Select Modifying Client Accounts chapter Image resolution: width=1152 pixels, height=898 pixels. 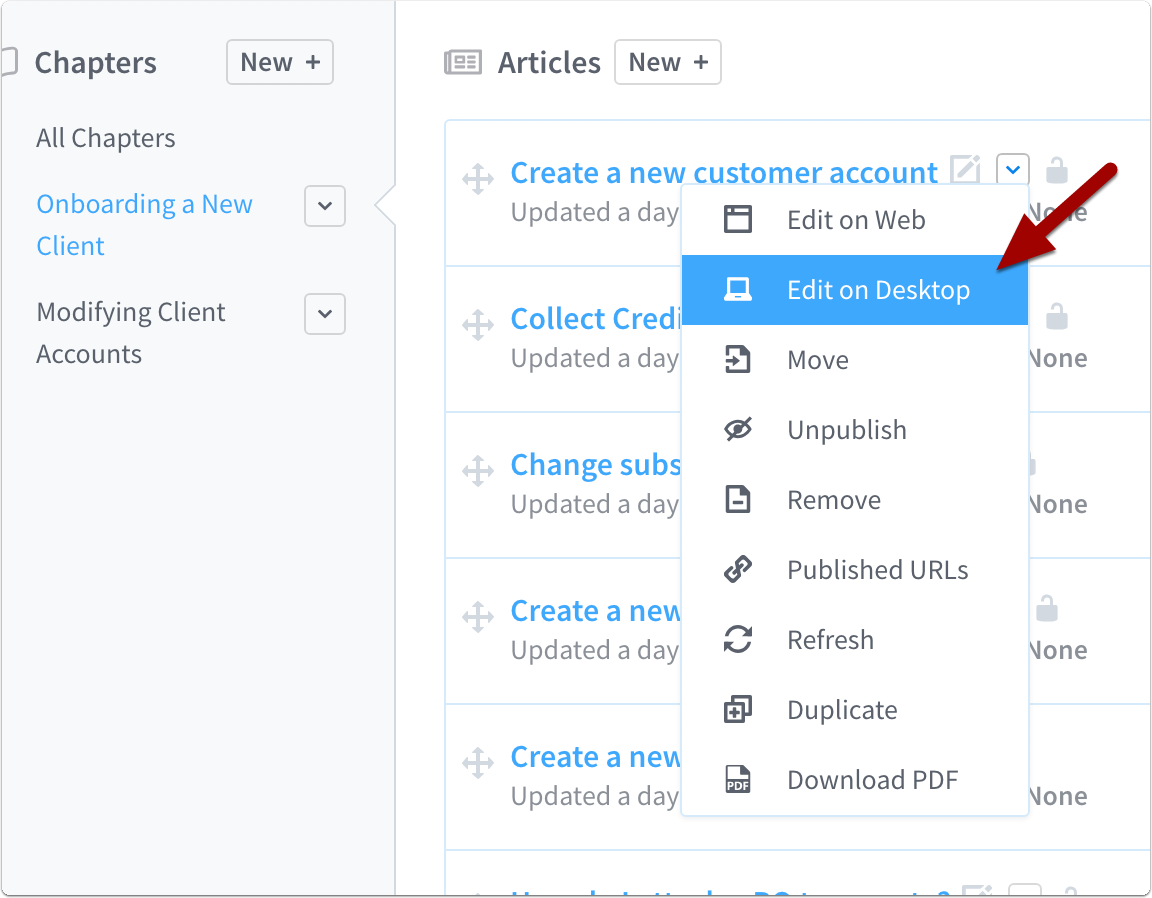tap(131, 333)
